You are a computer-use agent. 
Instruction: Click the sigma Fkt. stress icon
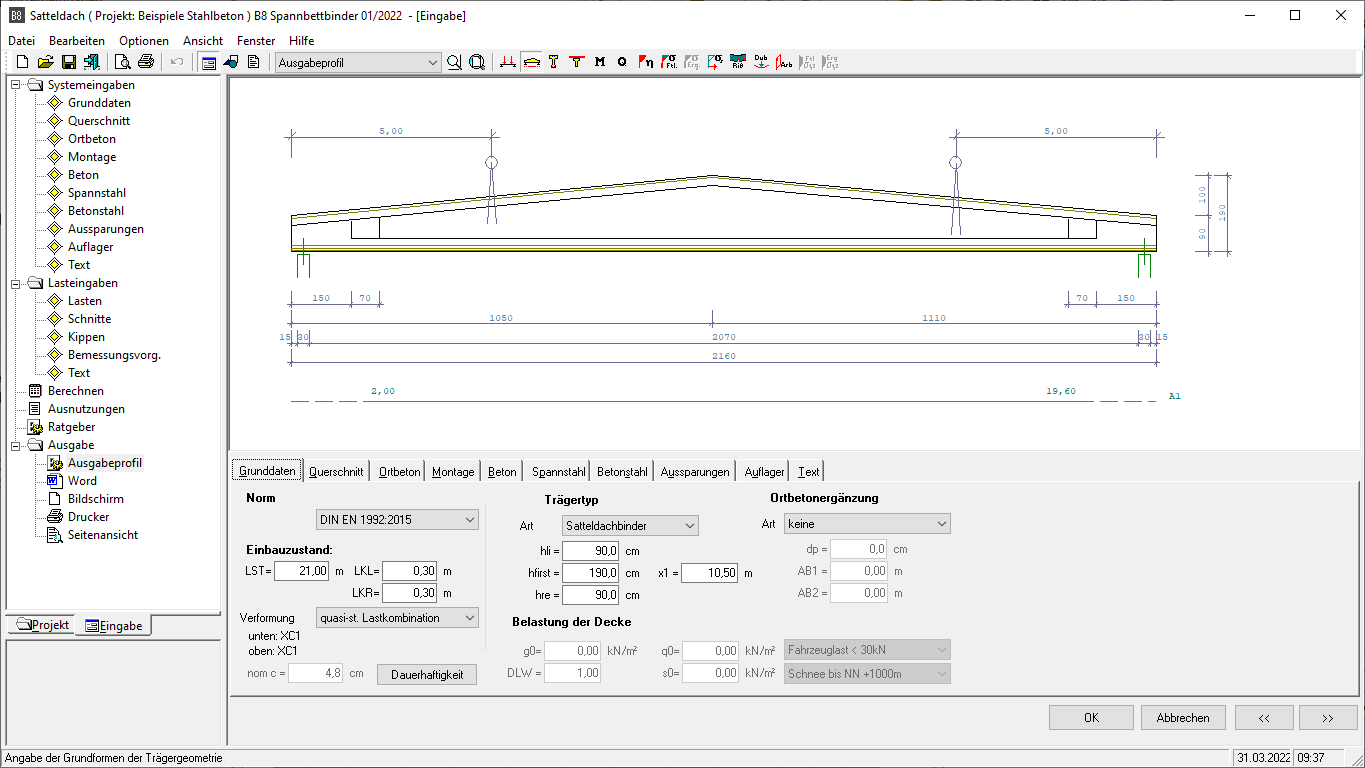(669, 62)
